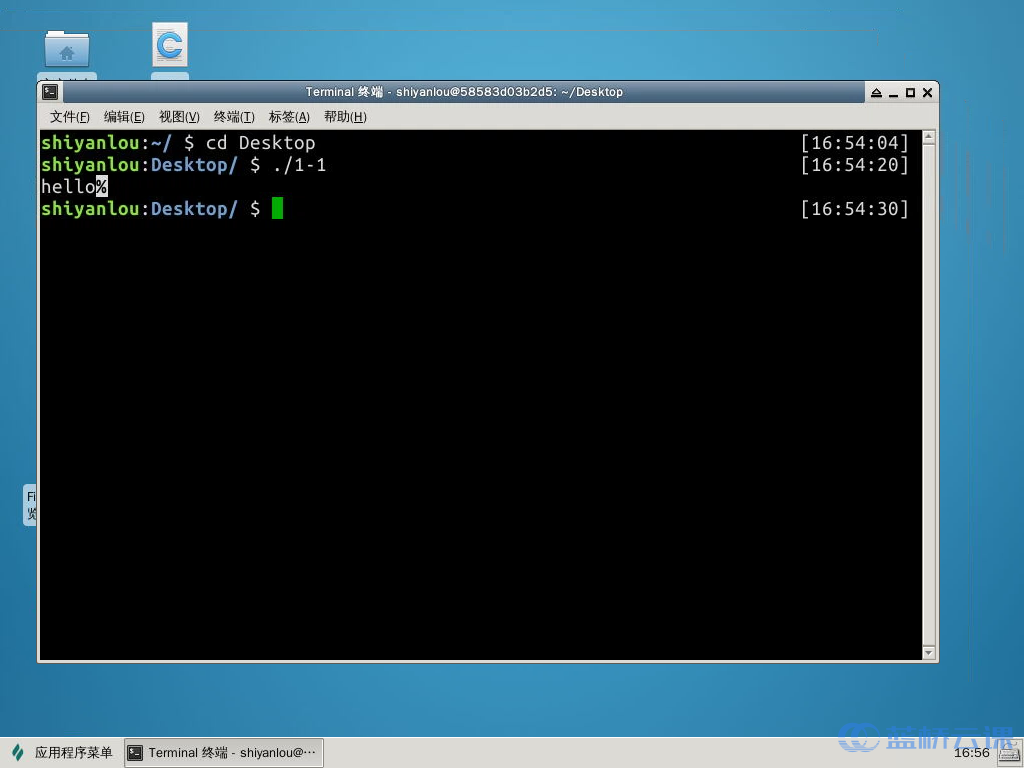Open the 终端(T) terminal menu
Viewport: 1024px width, 768px height.
click(x=234, y=117)
